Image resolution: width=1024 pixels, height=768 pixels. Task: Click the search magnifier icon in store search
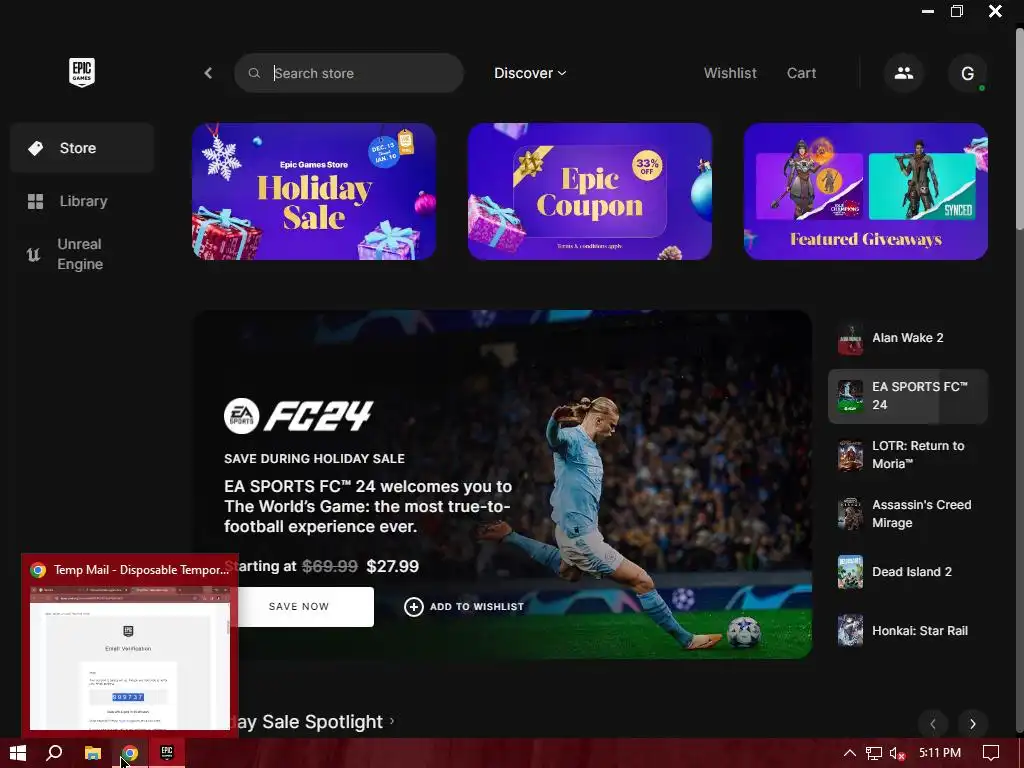pyautogui.click(x=254, y=73)
